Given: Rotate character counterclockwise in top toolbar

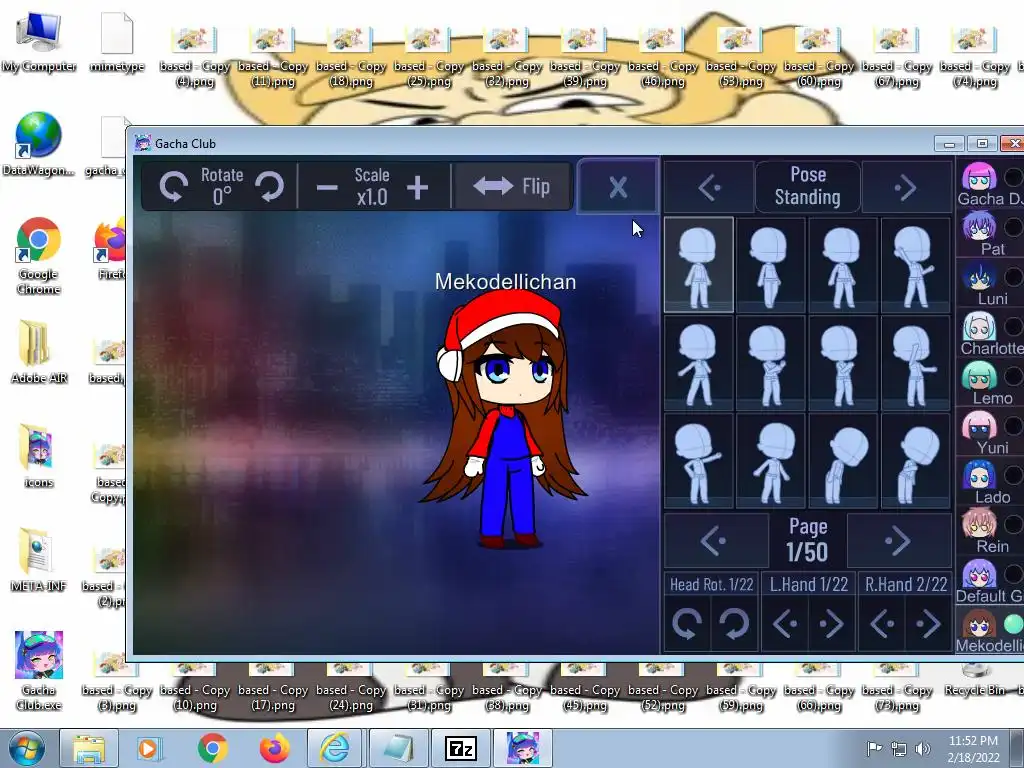Looking at the screenshot, I should [x=173, y=187].
